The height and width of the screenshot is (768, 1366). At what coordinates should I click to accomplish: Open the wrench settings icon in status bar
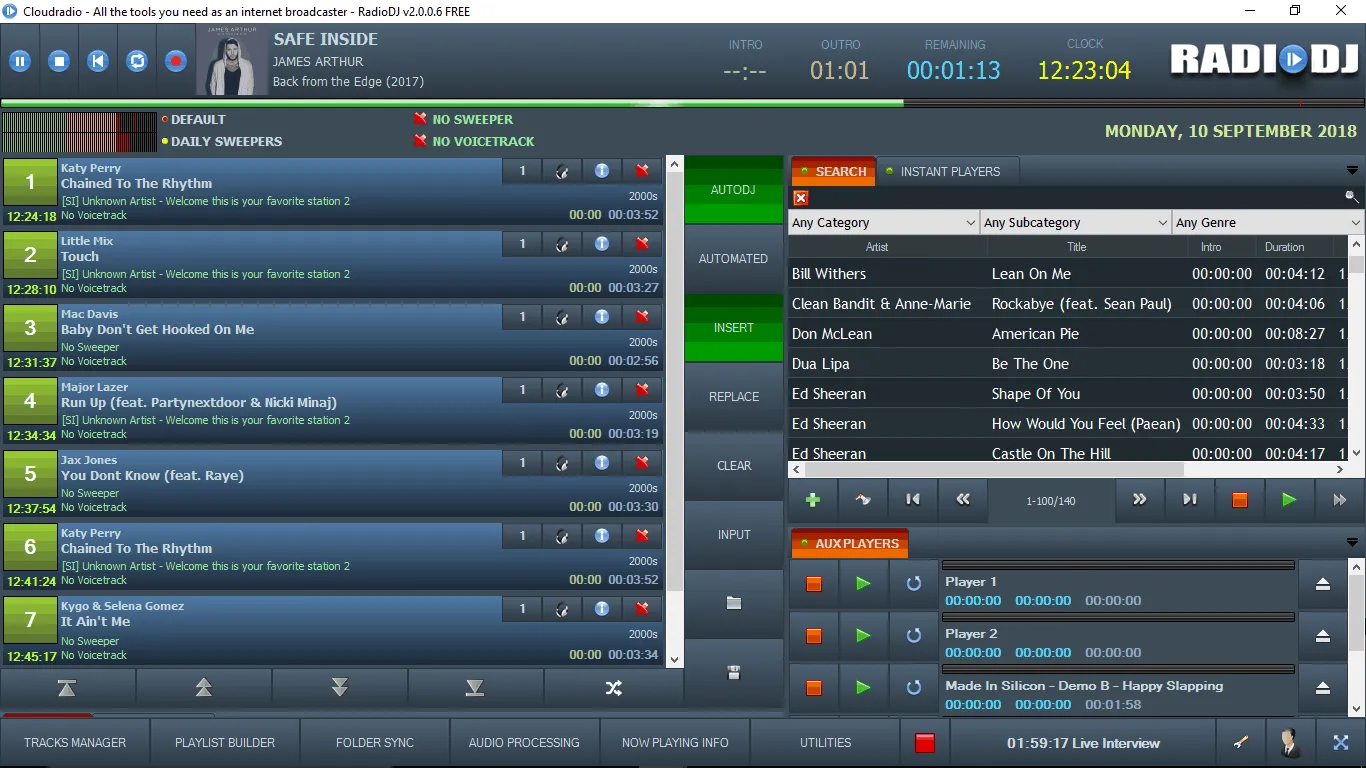pyautogui.click(x=1240, y=742)
